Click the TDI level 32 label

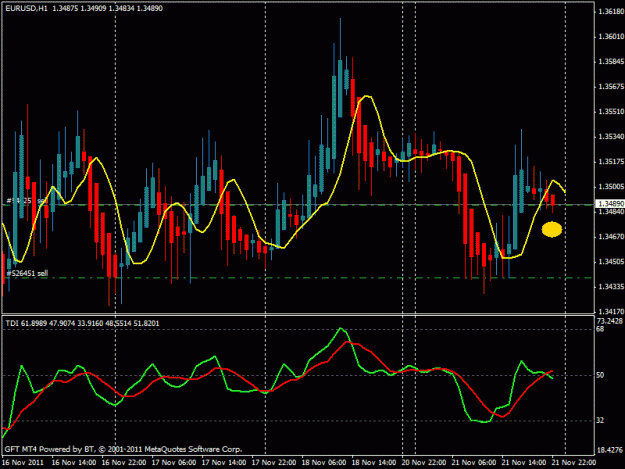600,420
